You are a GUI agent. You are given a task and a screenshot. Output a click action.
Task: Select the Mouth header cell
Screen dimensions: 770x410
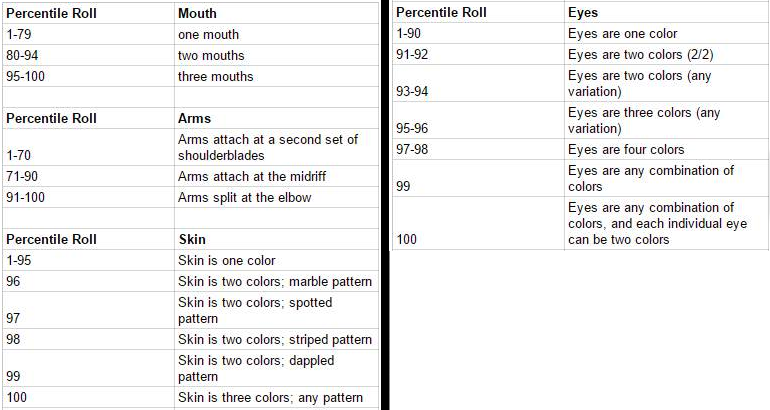coord(276,13)
